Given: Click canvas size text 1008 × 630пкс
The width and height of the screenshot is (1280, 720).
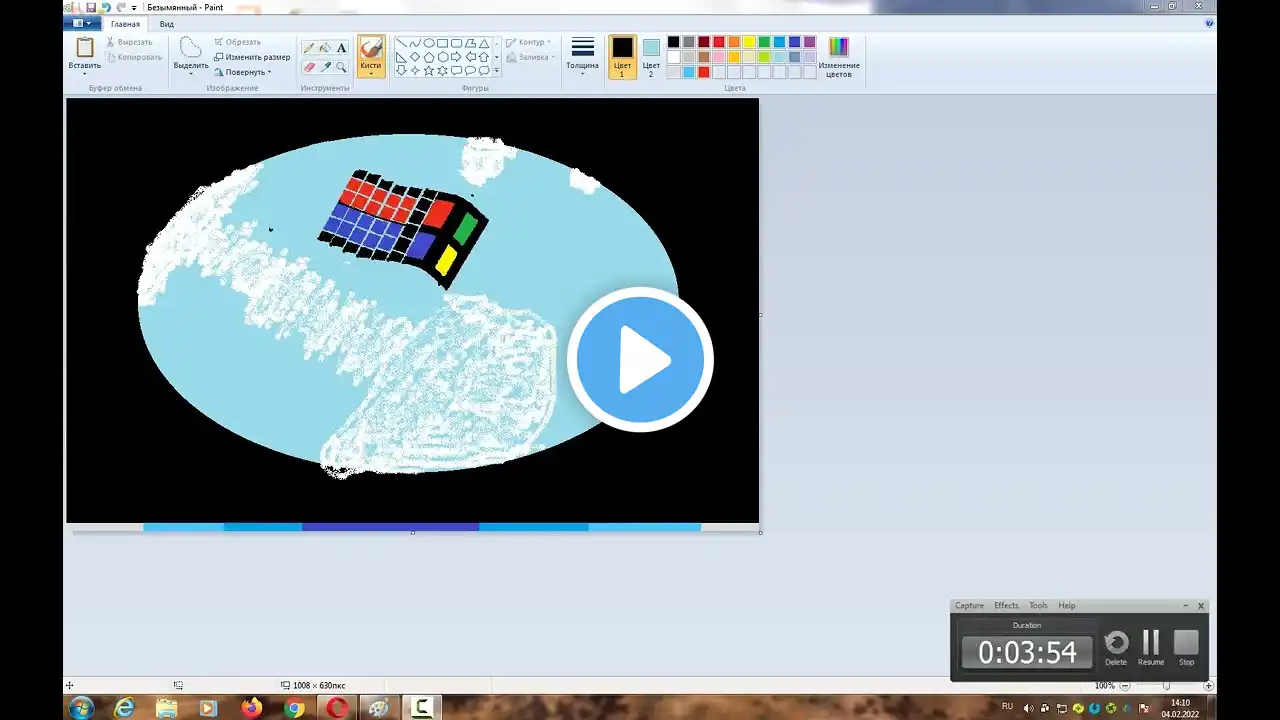Looking at the screenshot, I should (319, 686).
